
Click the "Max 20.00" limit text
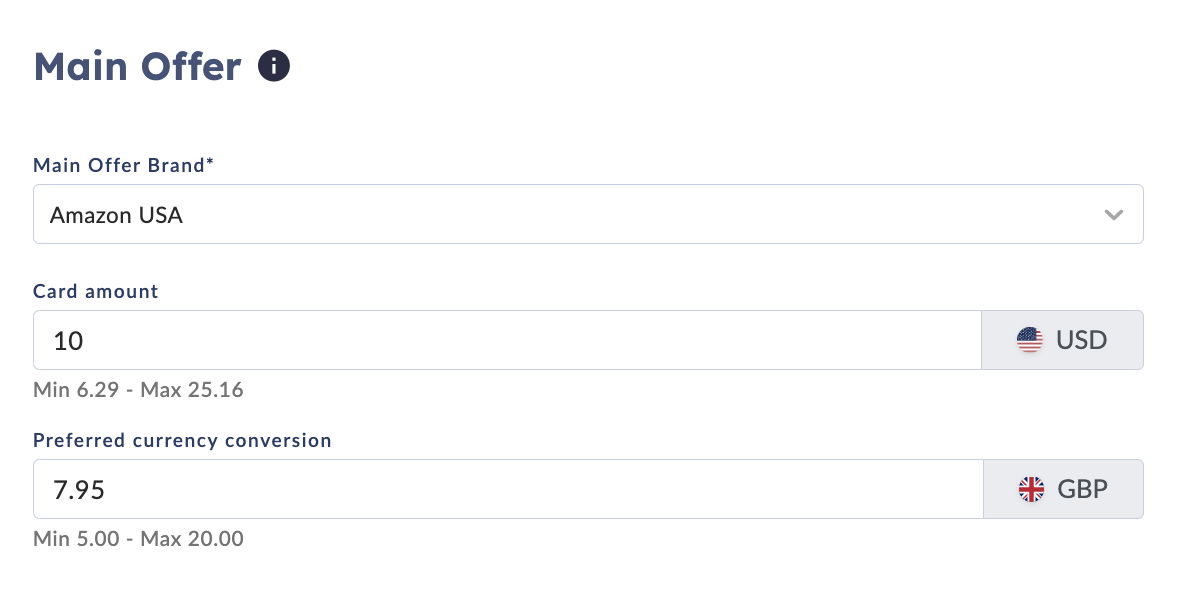[192, 539]
